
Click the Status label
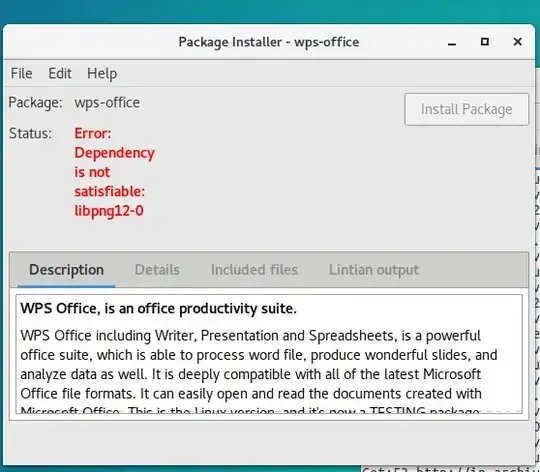point(30,133)
